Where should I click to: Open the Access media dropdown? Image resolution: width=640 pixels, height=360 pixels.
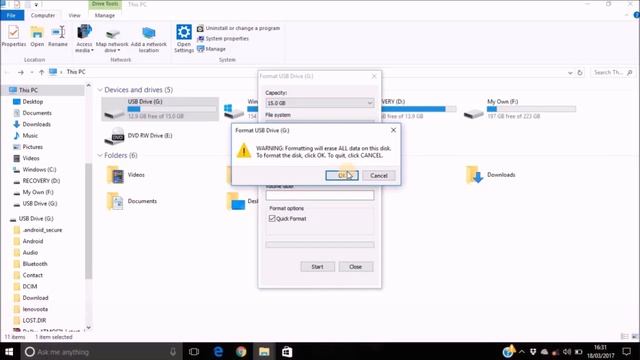[84, 39]
